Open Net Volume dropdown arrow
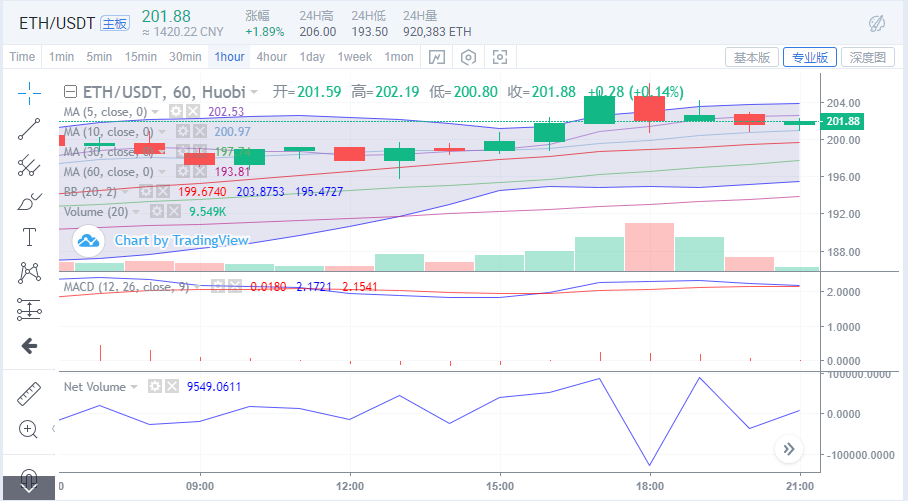The width and height of the screenshot is (908, 501). pos(134,386)
